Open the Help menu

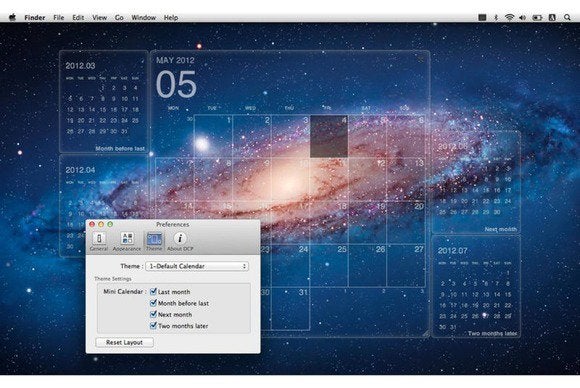click(171, 17)
